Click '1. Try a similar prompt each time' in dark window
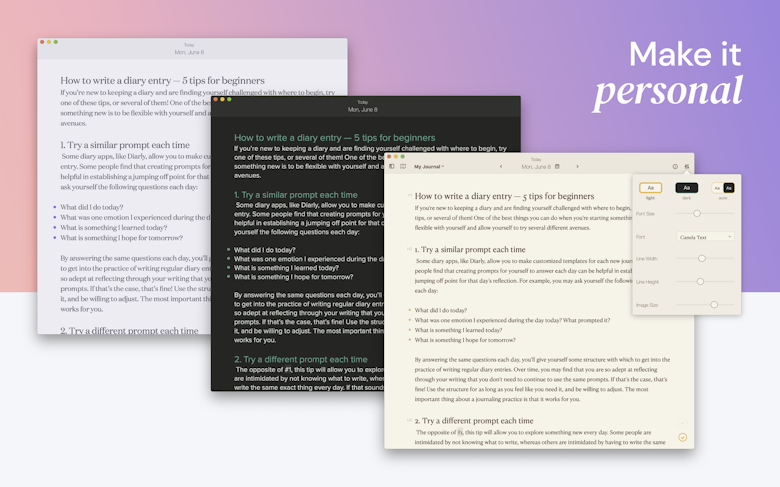The width and height of the screenshot is (780, 487). 295,195
